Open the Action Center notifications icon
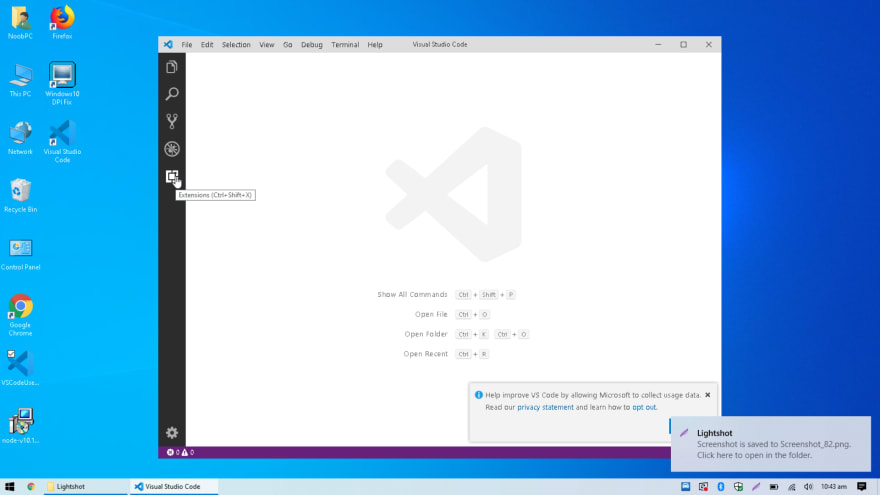Screen dimensions: 880x495 (x=861, y=487)
